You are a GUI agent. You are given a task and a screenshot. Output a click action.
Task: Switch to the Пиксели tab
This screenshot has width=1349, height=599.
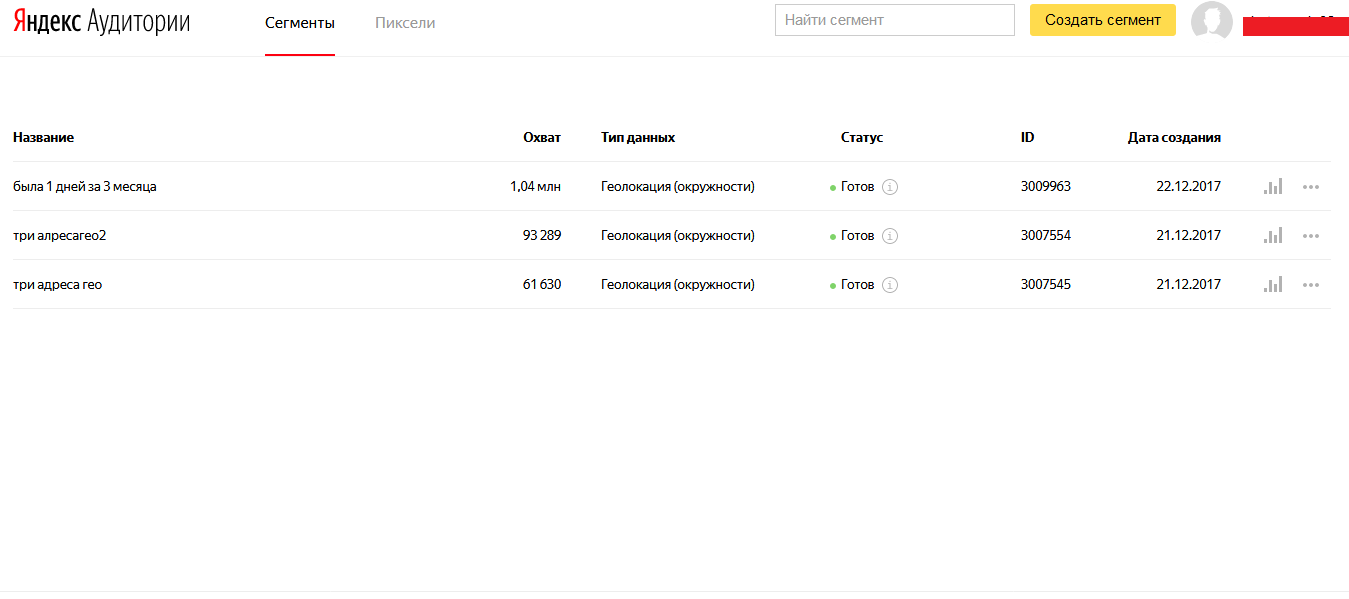[405, 22]
